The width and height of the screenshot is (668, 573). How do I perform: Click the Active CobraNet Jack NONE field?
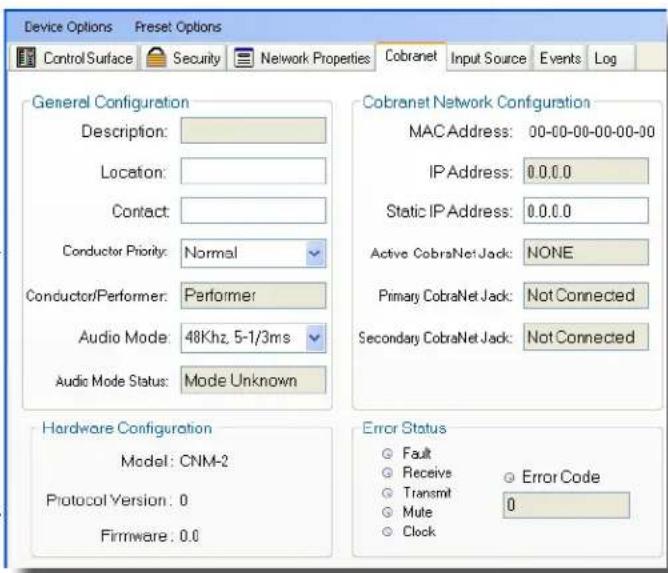[586, 253]
